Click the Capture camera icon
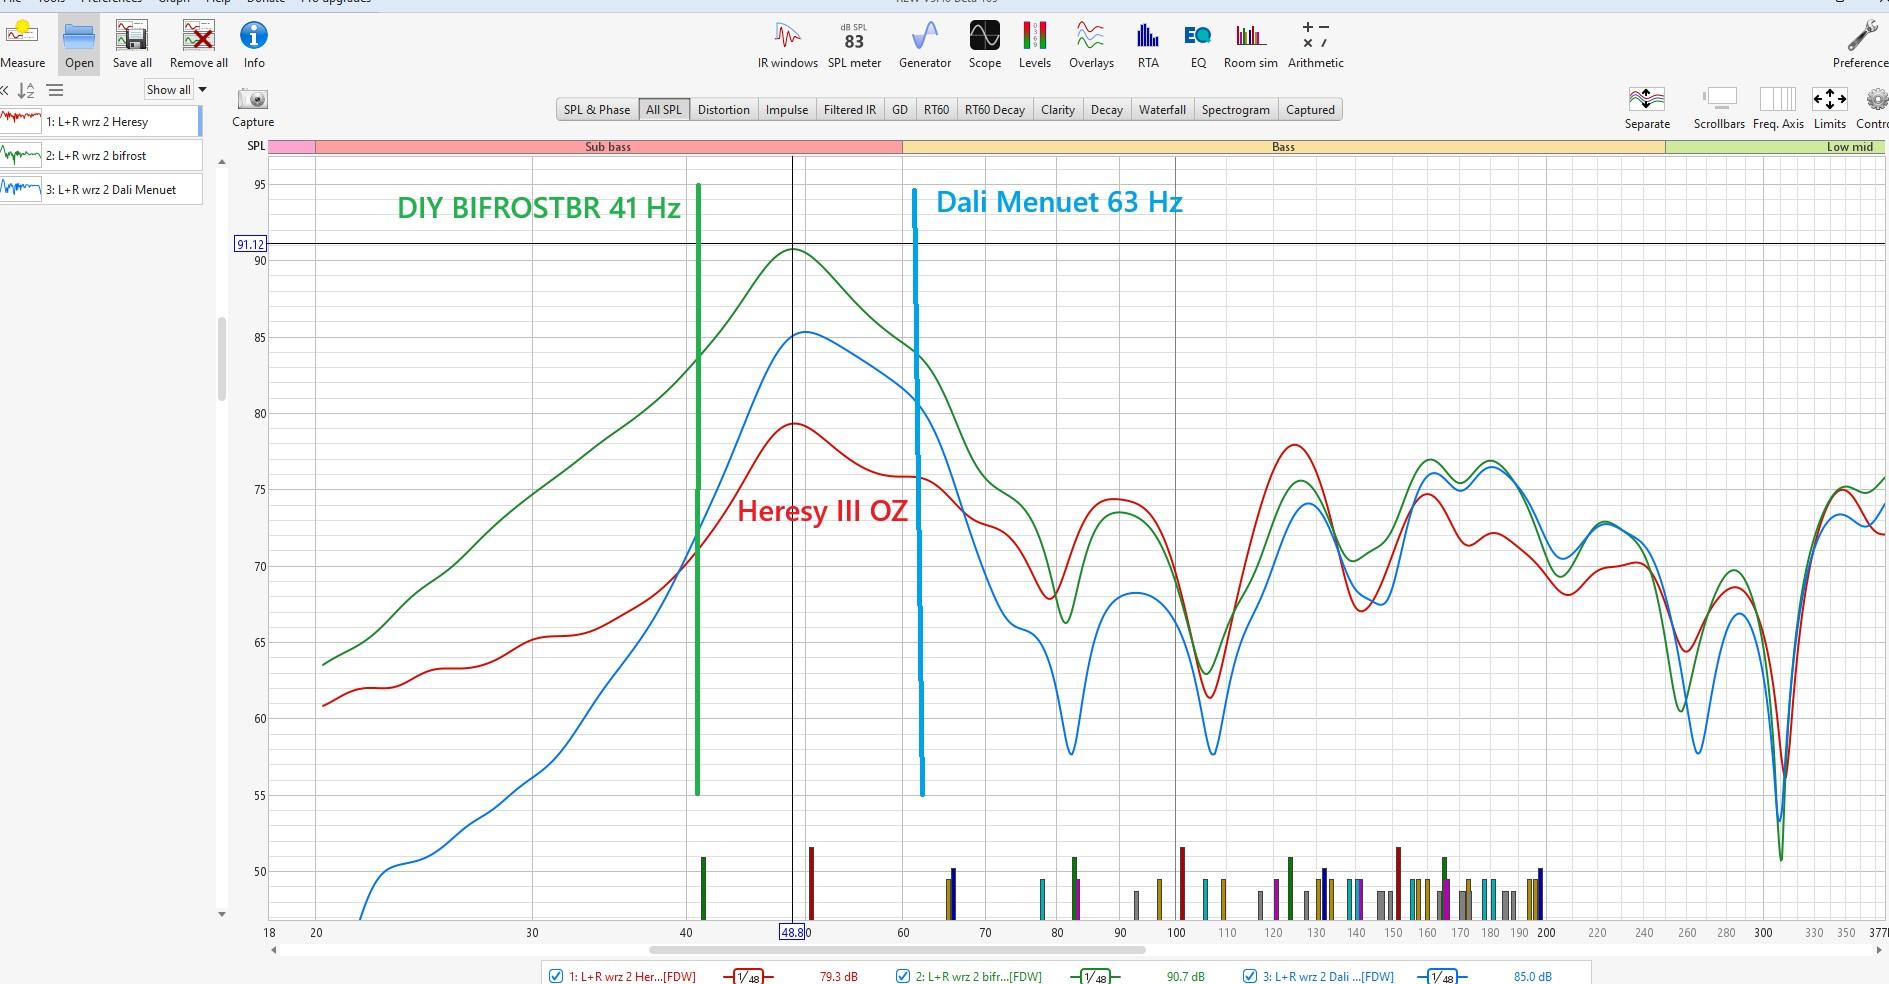 pyautogui.click(x=253, y=100)
